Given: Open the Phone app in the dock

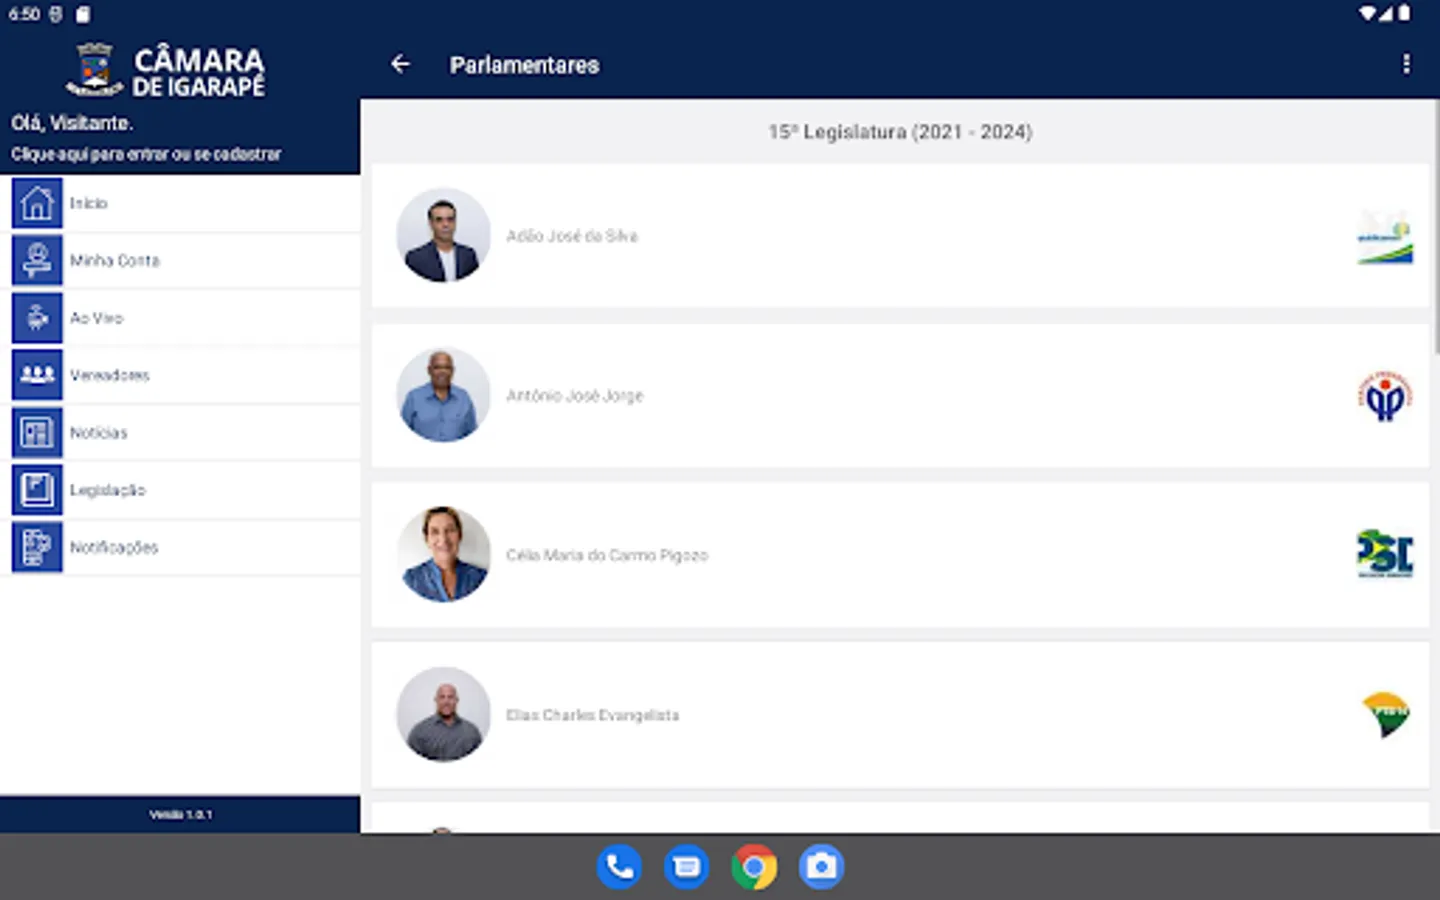Looking at the screenshot, I should click(x=619, y=866).
